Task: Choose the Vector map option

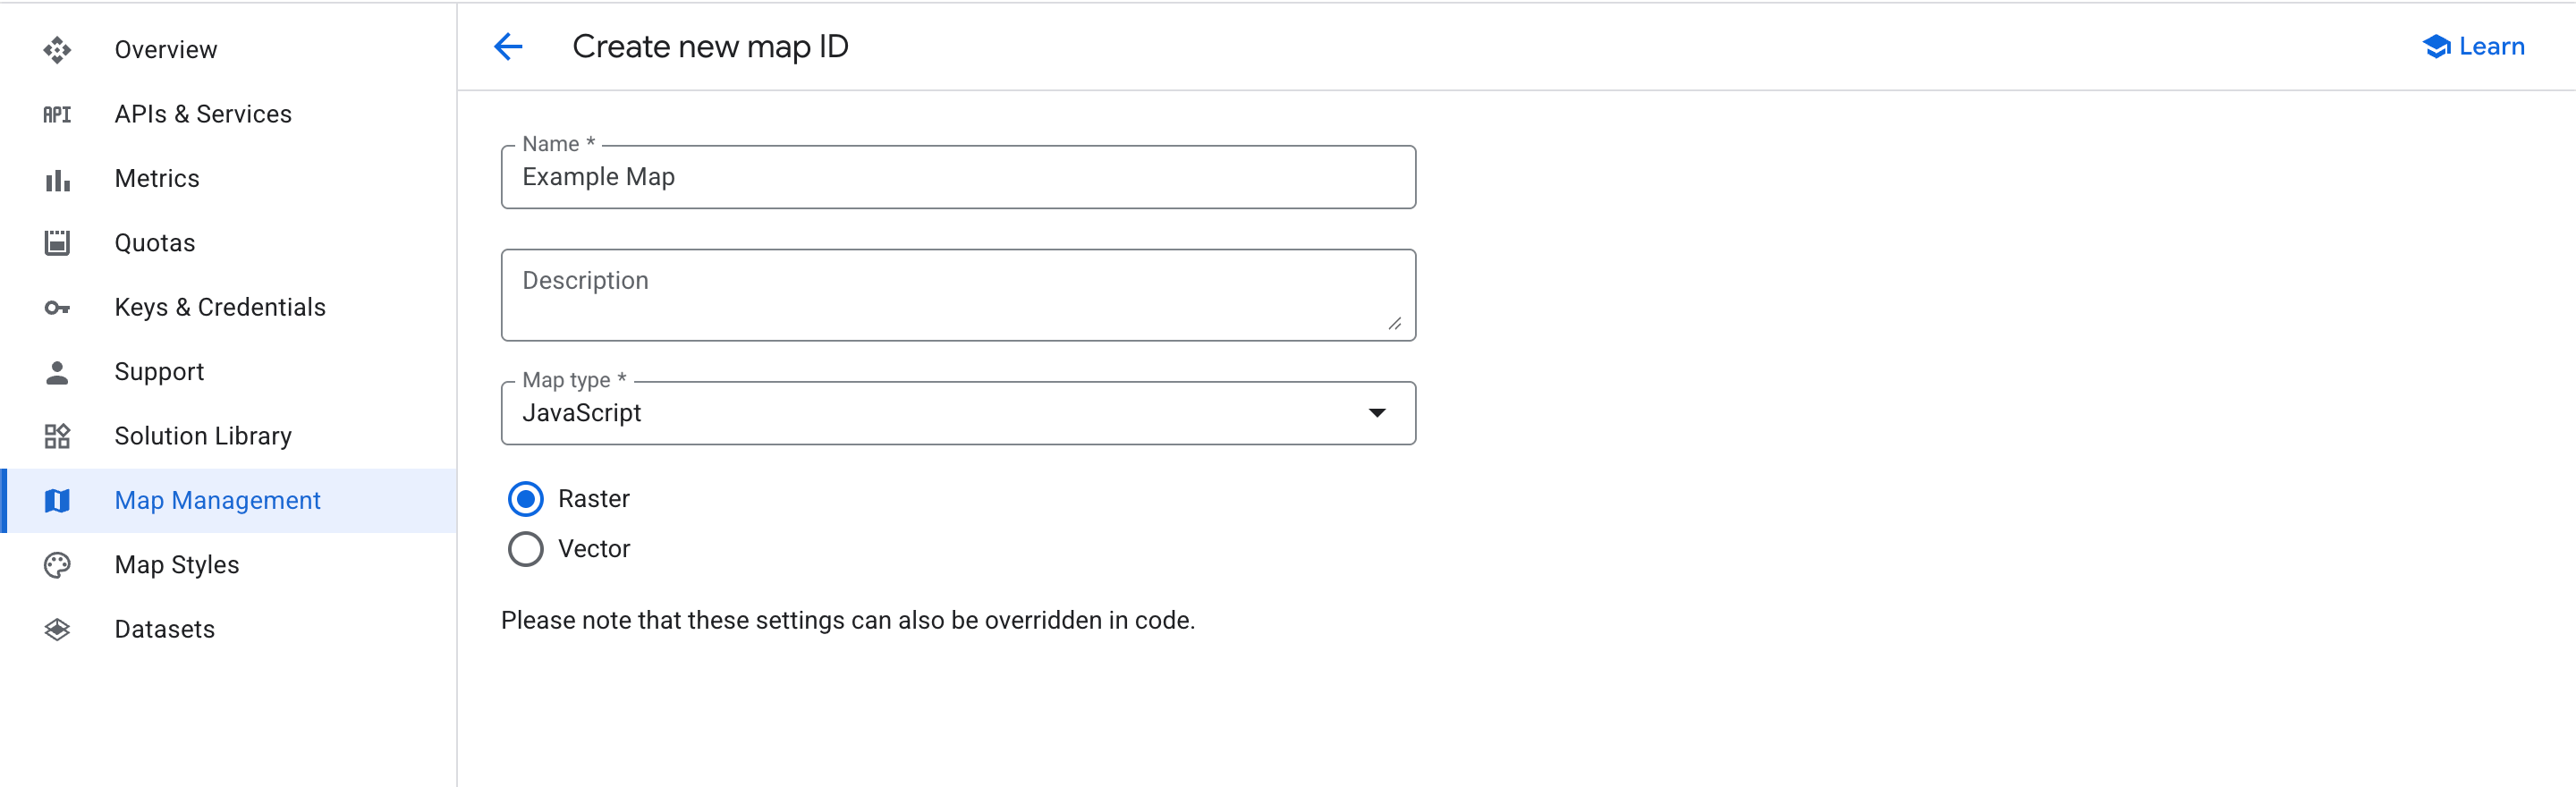Action: [x=525, y=548]
